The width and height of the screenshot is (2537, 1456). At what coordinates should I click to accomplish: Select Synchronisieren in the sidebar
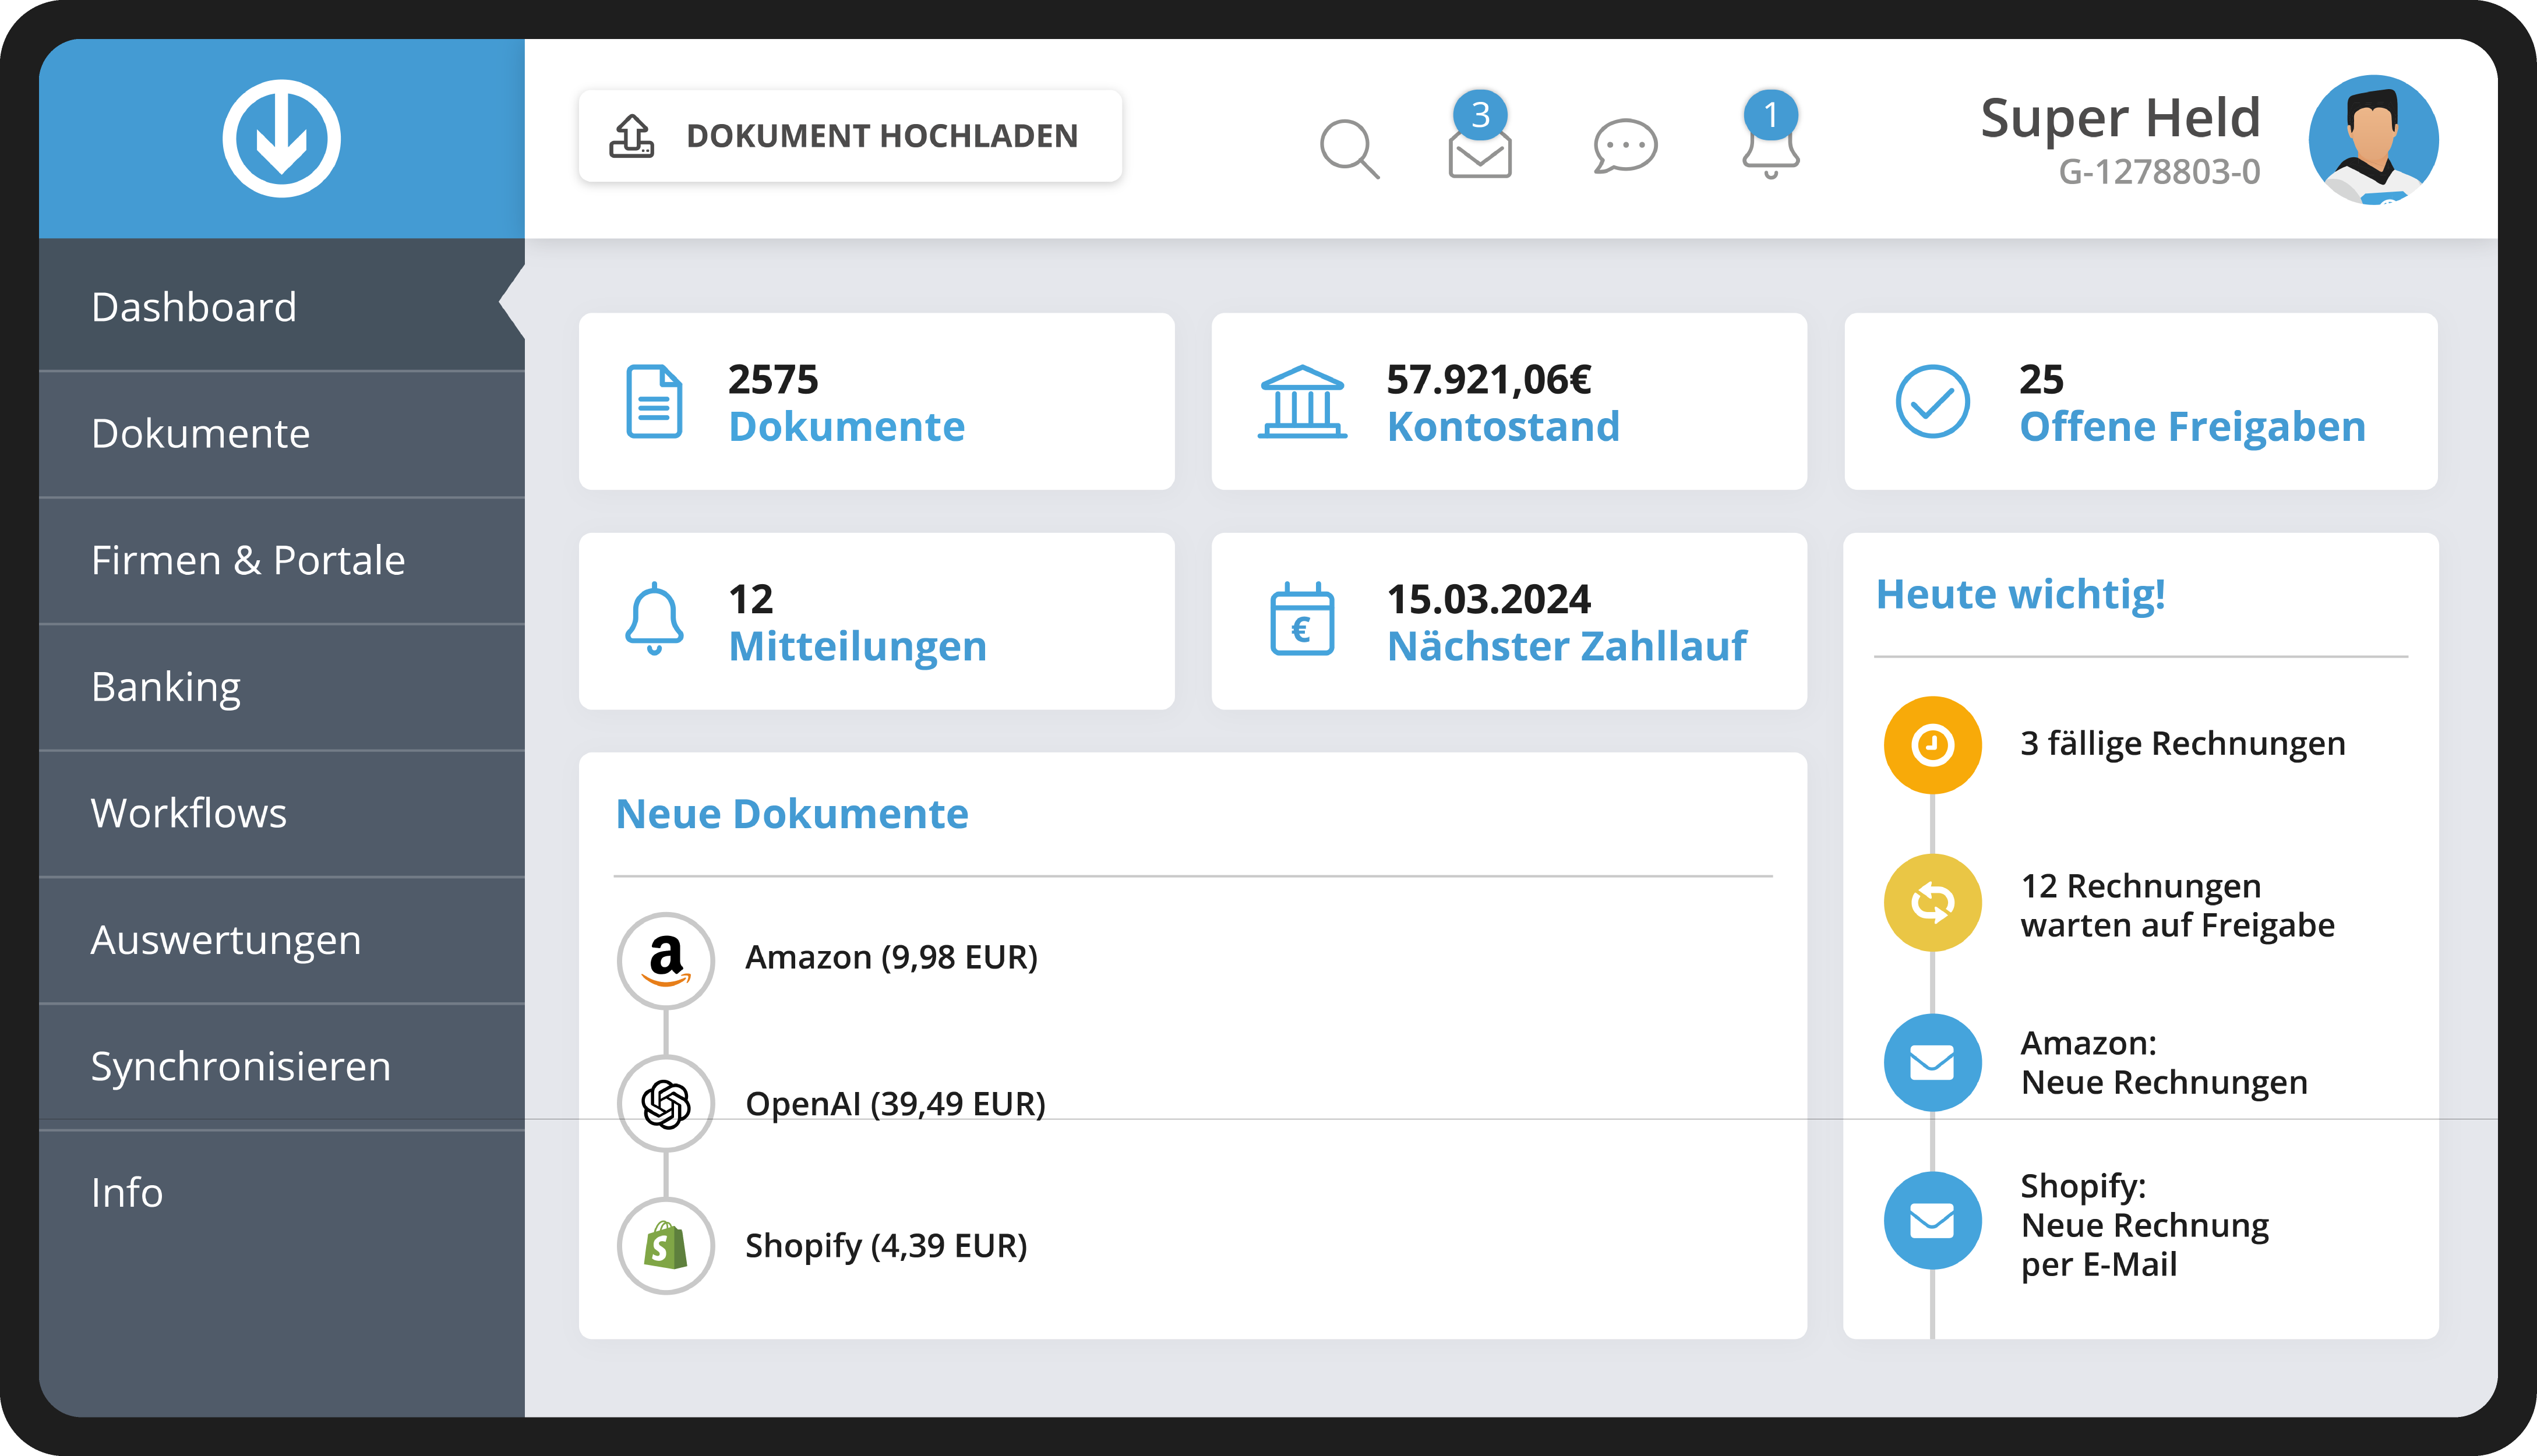pyautogui.click(x=281, y=1067)
